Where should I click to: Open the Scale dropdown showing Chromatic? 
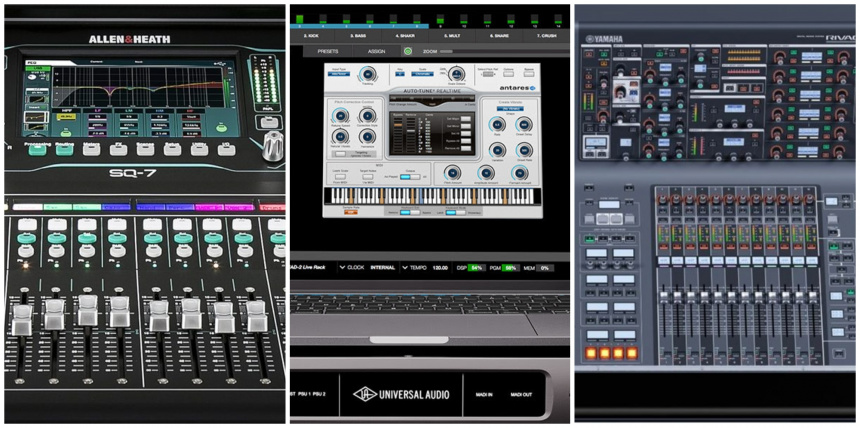[x=422, y=74]
